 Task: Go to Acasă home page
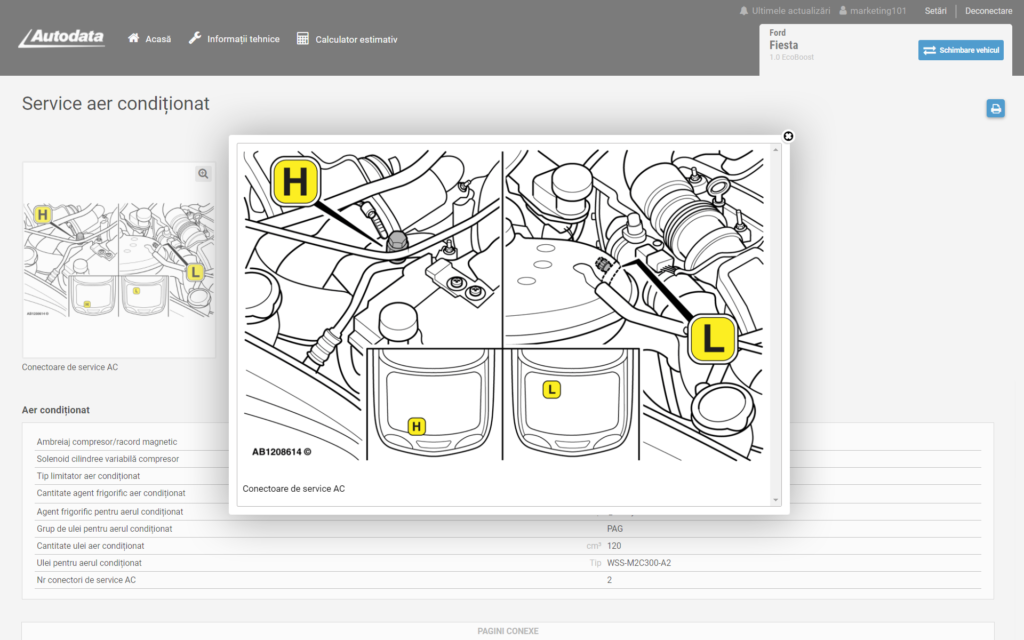pyautogui.click(x=149, y=39)
